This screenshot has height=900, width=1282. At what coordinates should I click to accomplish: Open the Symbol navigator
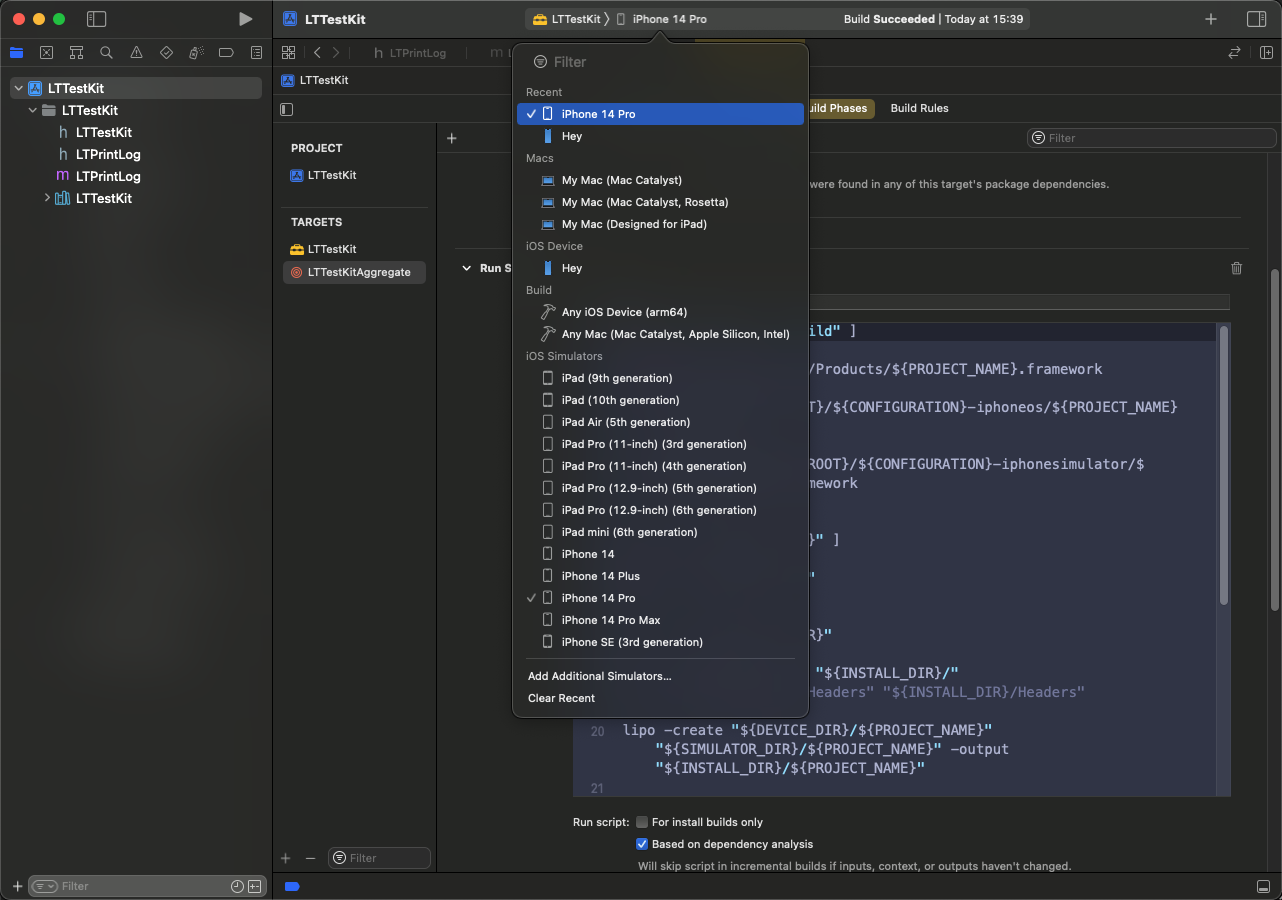(x=76, y=53)
